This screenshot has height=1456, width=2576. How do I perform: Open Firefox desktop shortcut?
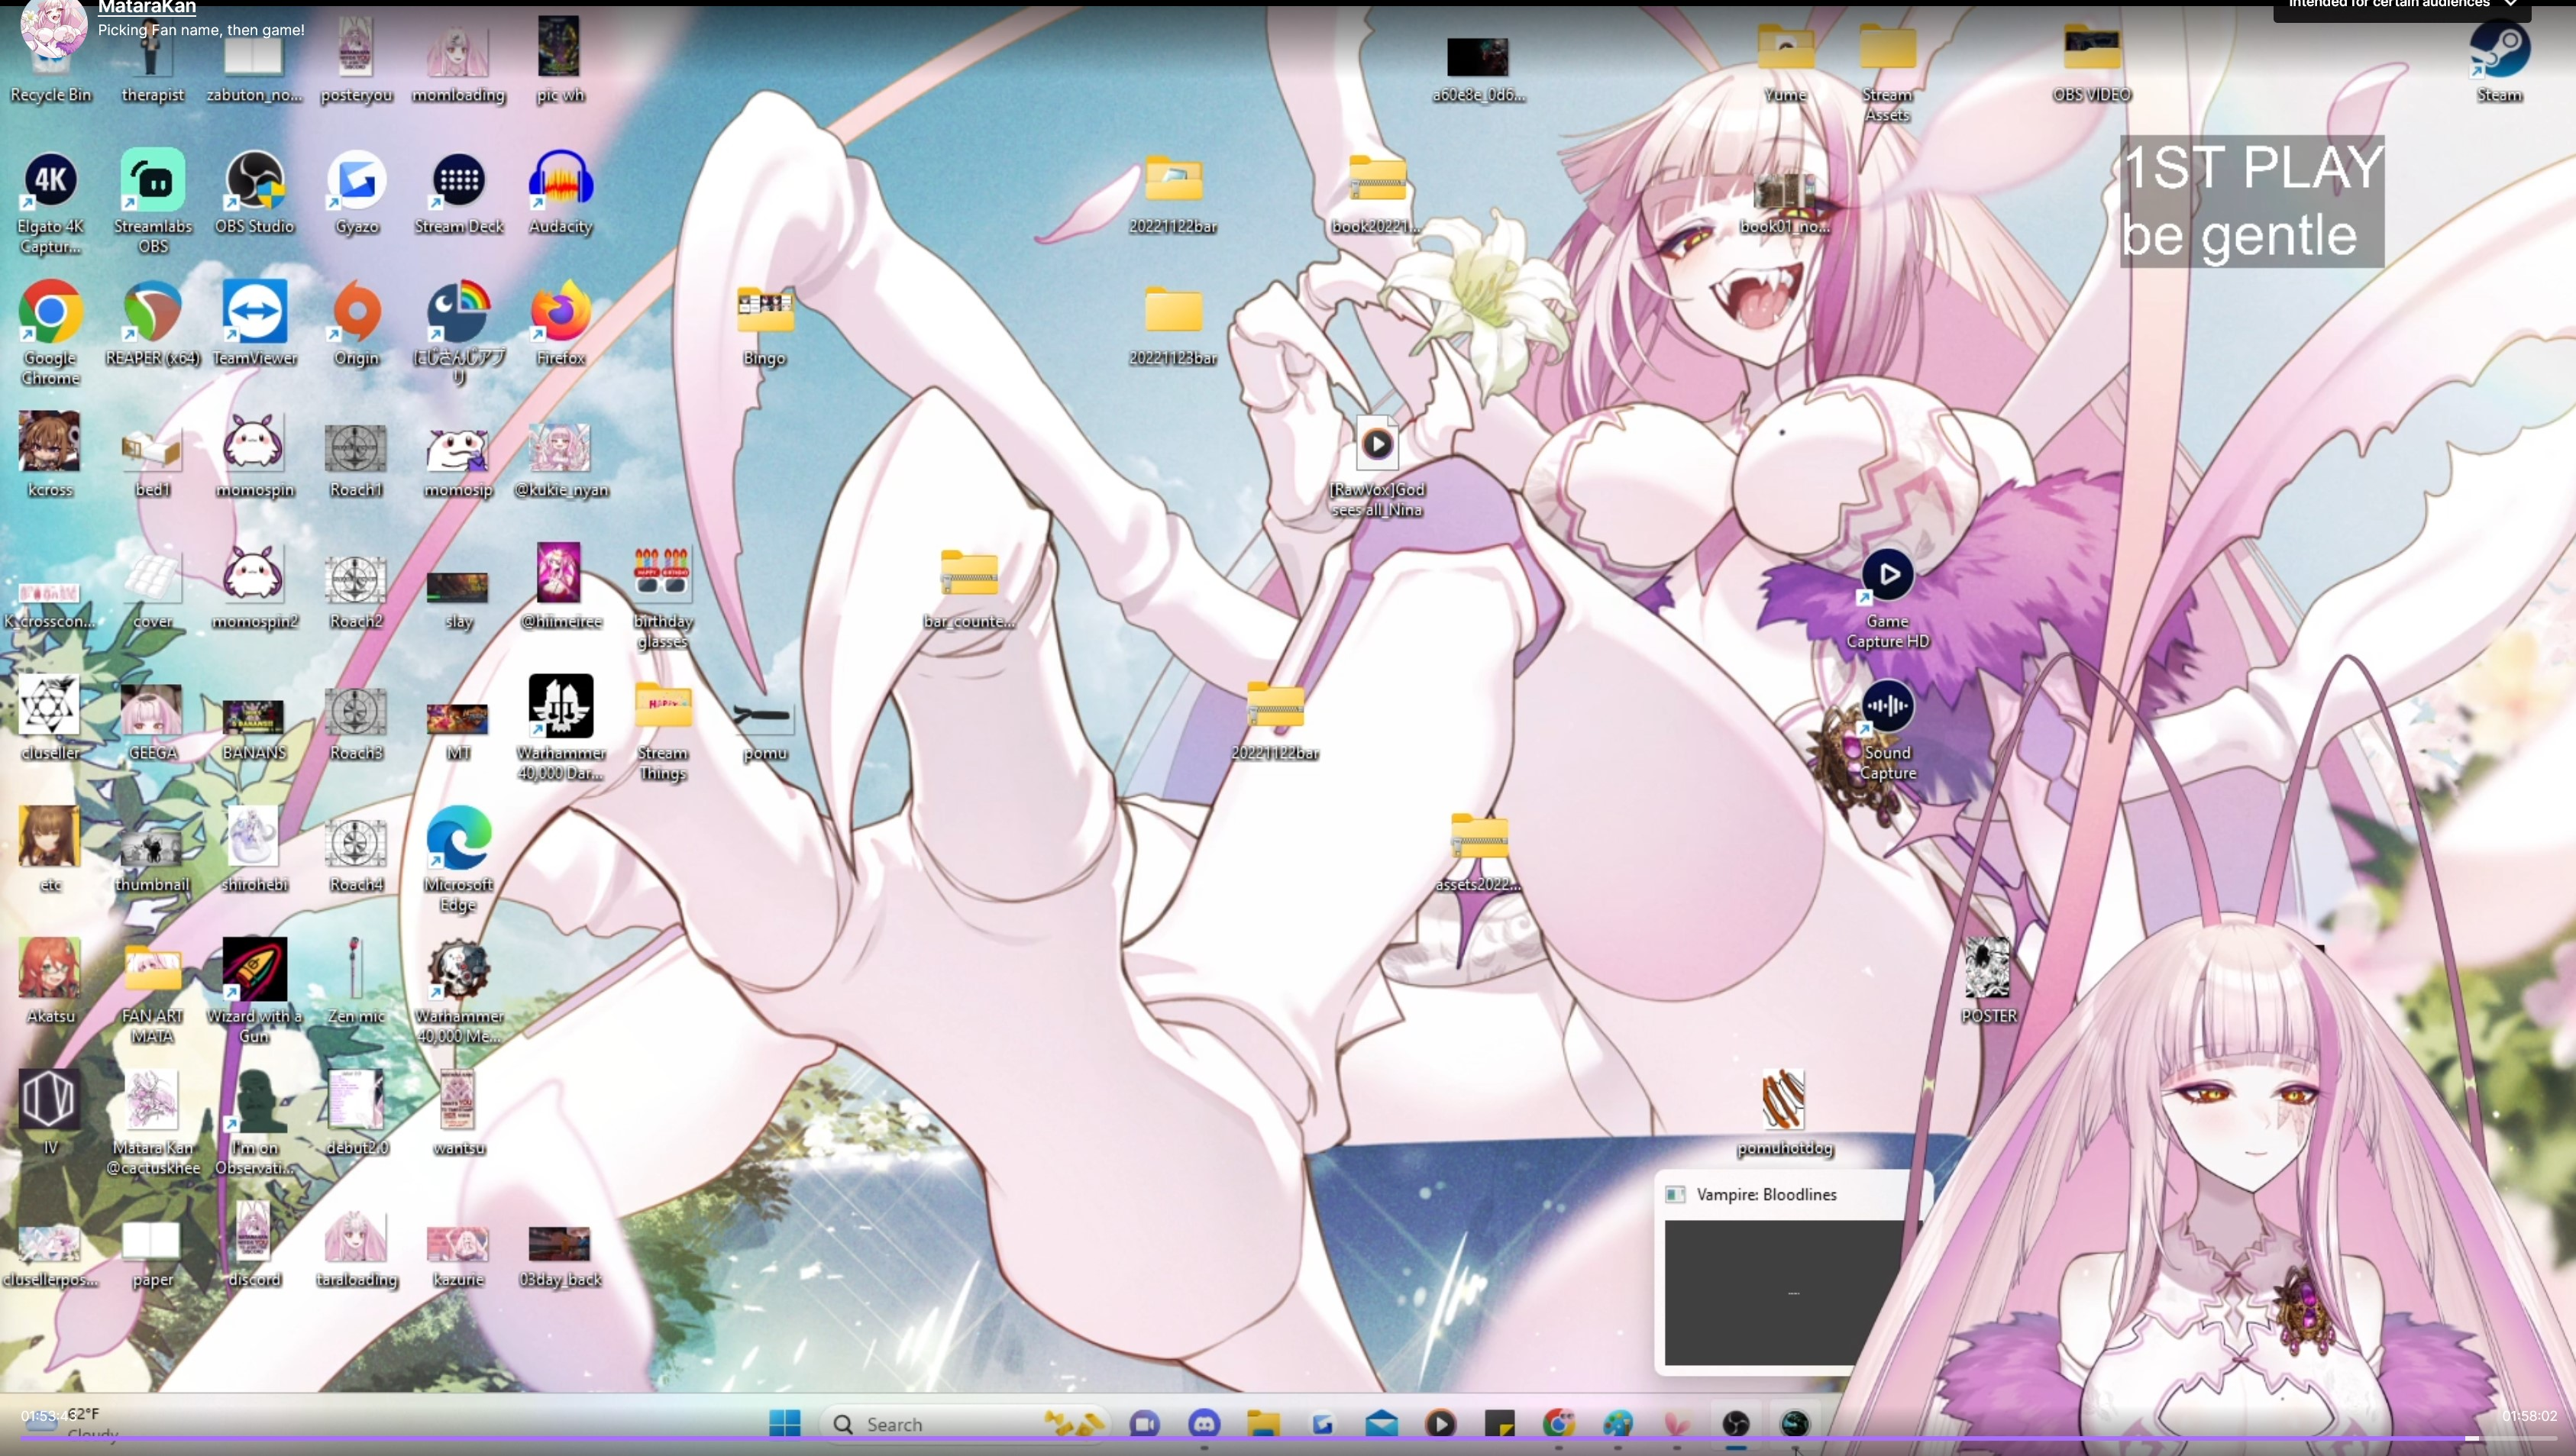(560, 323)
